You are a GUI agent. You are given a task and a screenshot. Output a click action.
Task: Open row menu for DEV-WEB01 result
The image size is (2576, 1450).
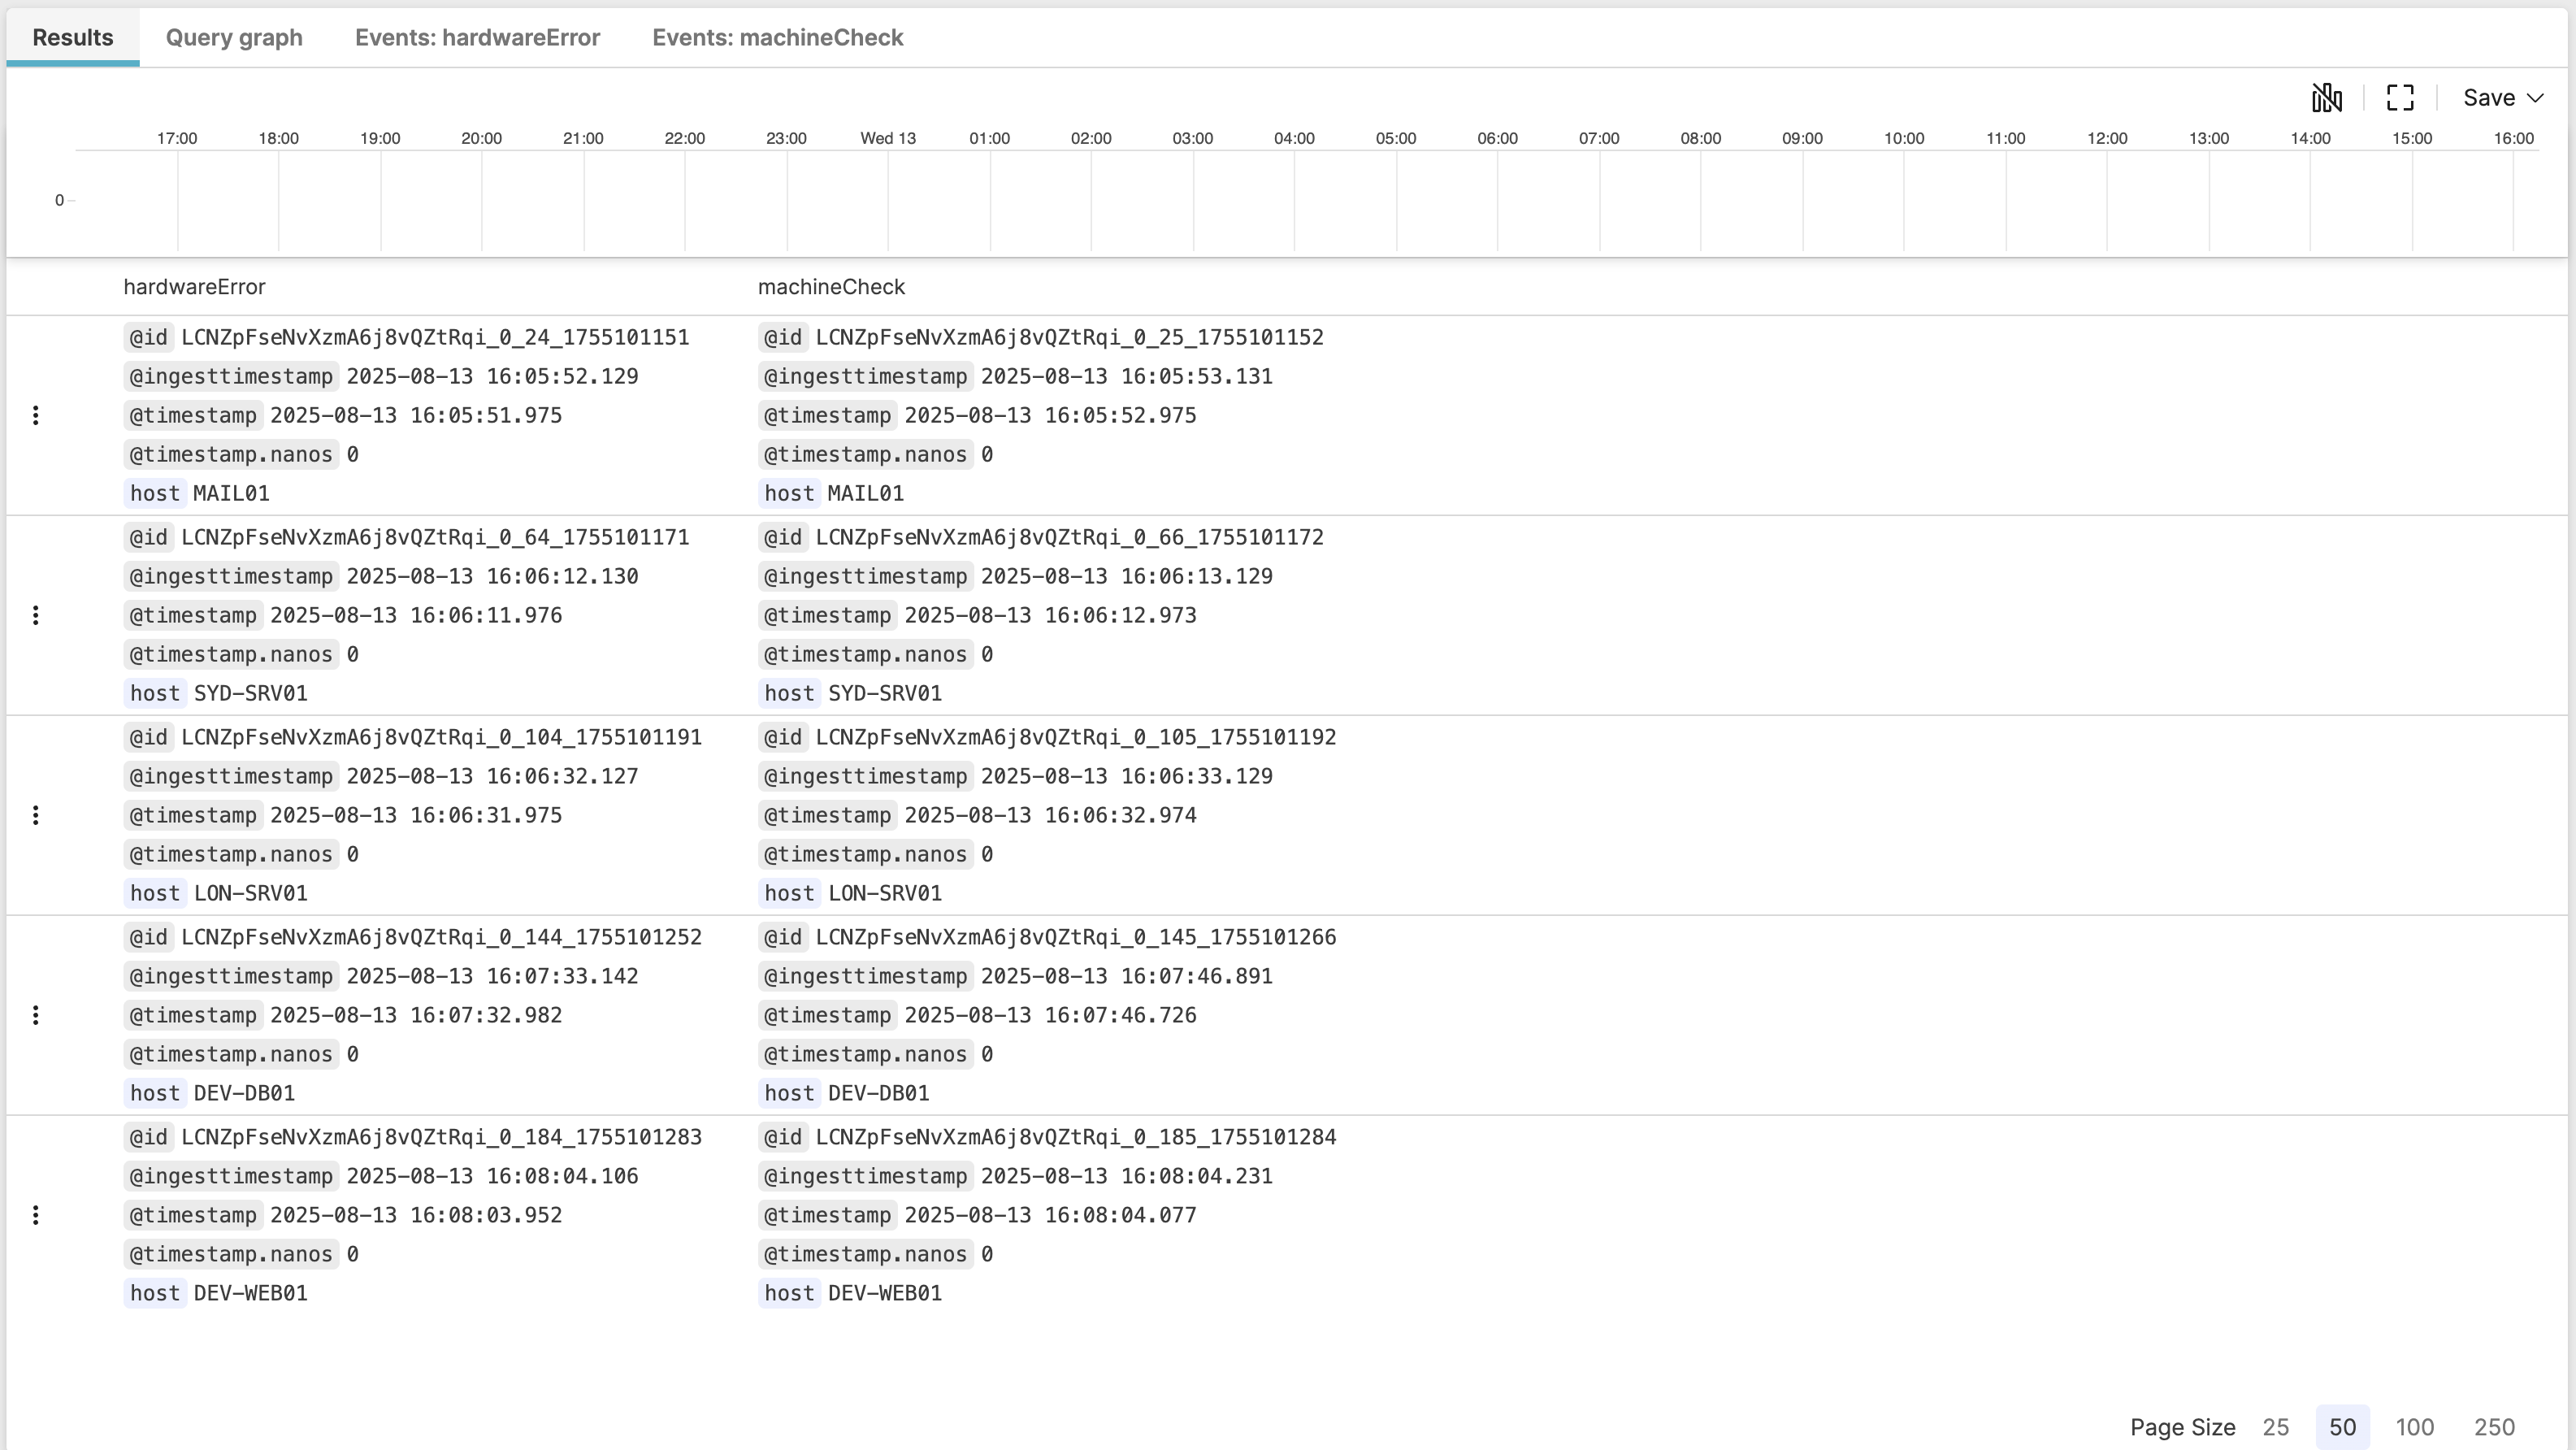(x=36, y=1215)
